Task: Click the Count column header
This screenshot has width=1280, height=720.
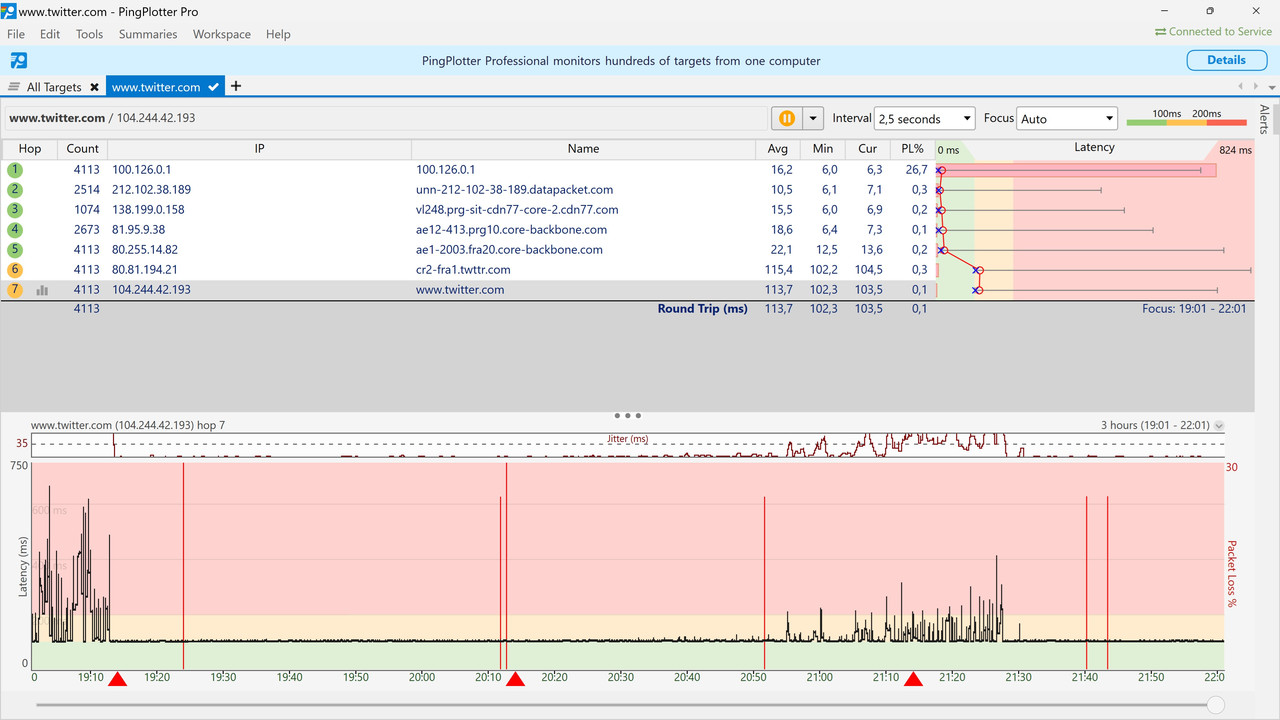Action: tap(83, 148)
